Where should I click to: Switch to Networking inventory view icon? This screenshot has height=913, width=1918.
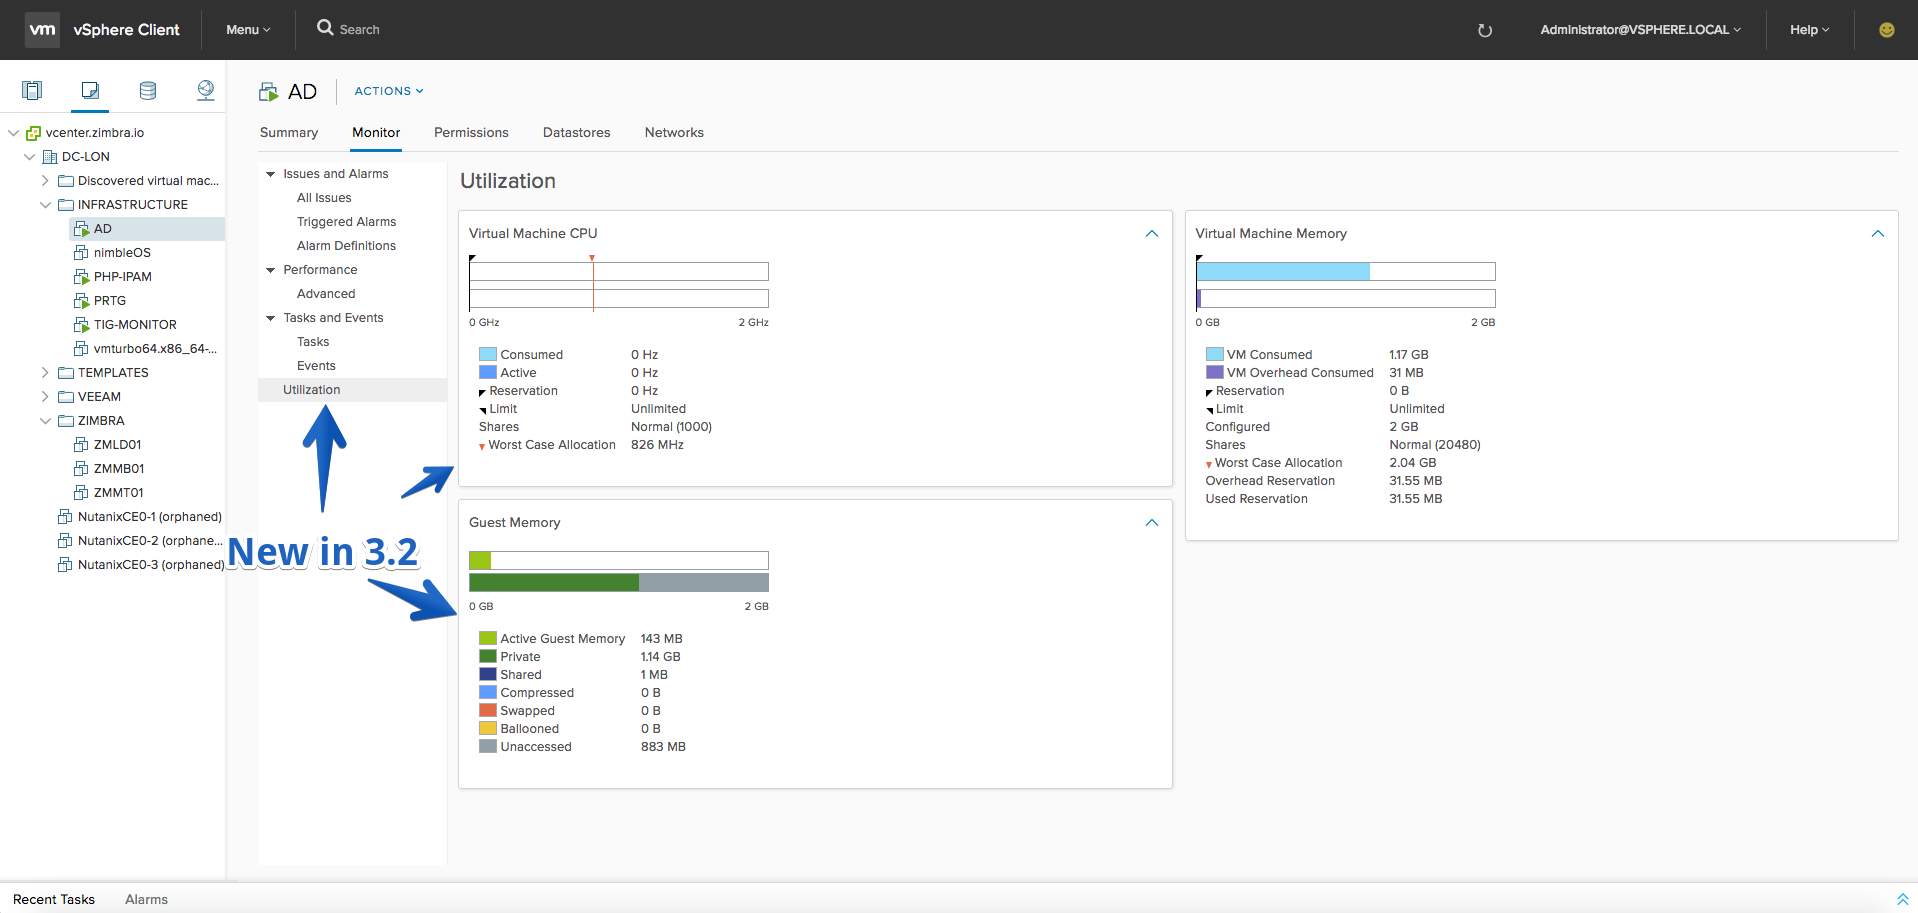tap(206, 91)
